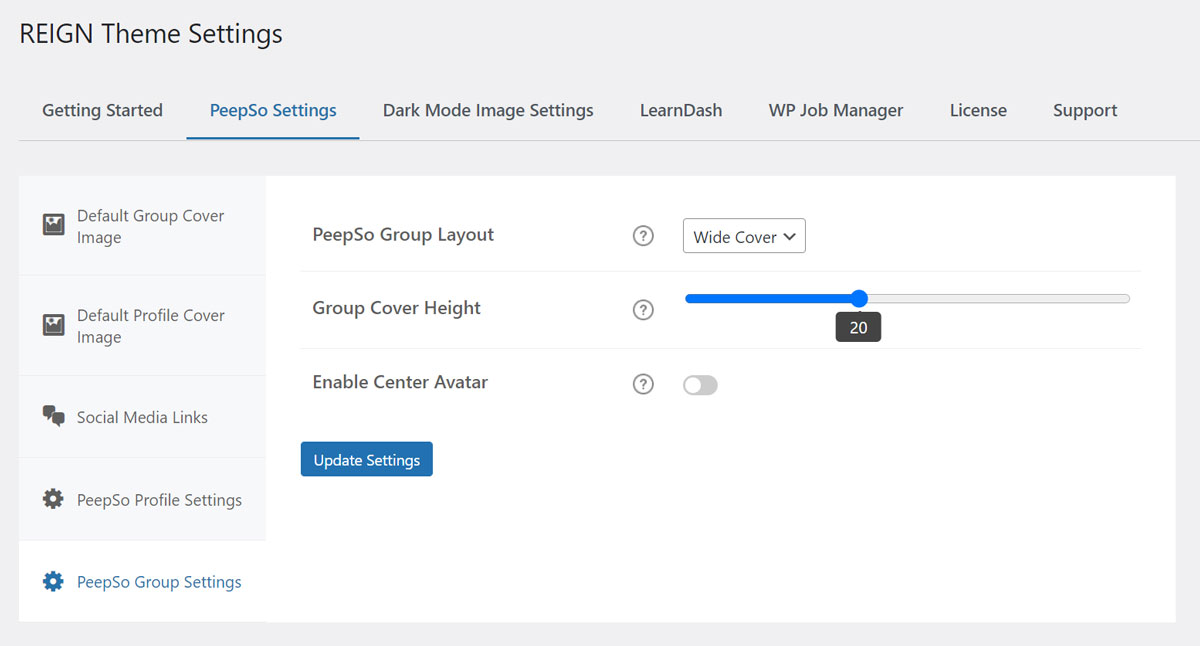The height and width of the screenshot is (646, 1200).
Task: Click the Group Cover Height slider handle
Action: [859, 298]
